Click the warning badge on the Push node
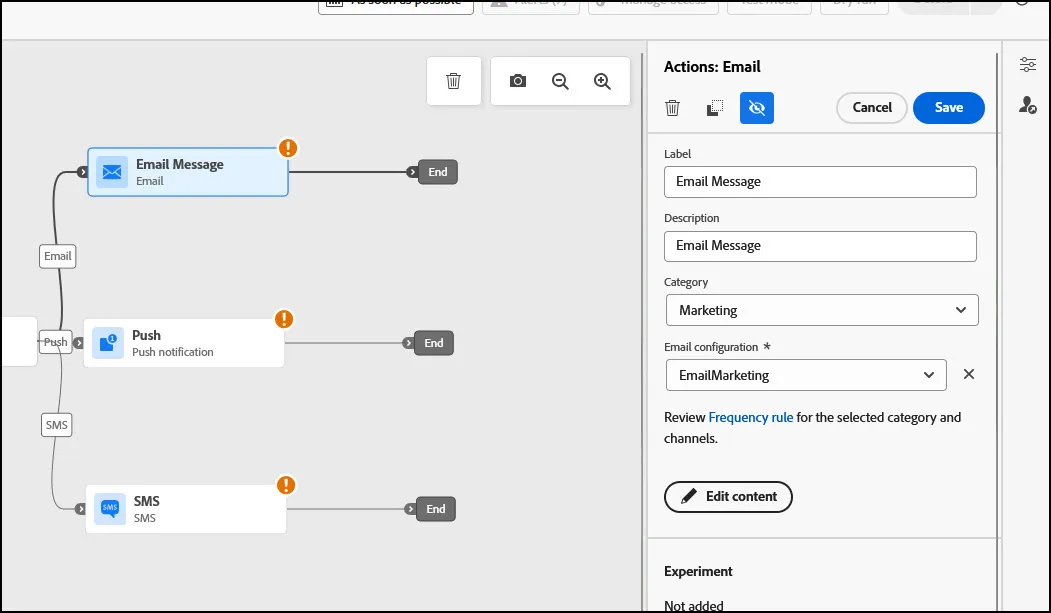This screenshot has height=613, width=1051. [x=284, y=319]
